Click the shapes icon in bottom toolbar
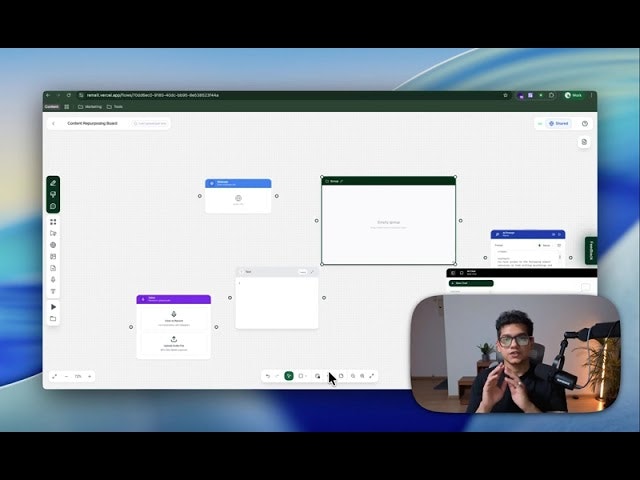The image size is (640, 480). [318, 376]
